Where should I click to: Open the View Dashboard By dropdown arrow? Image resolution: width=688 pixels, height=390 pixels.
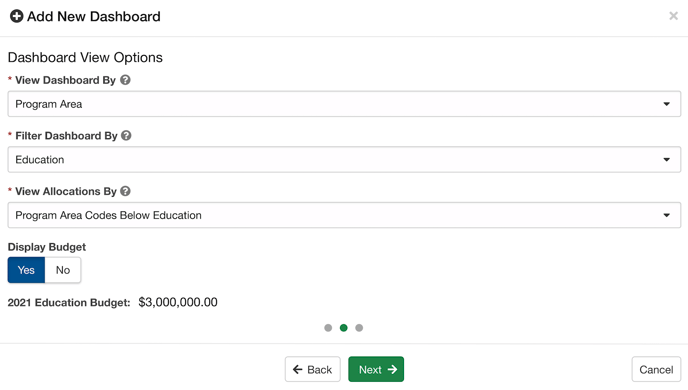[x=666, y=104]
